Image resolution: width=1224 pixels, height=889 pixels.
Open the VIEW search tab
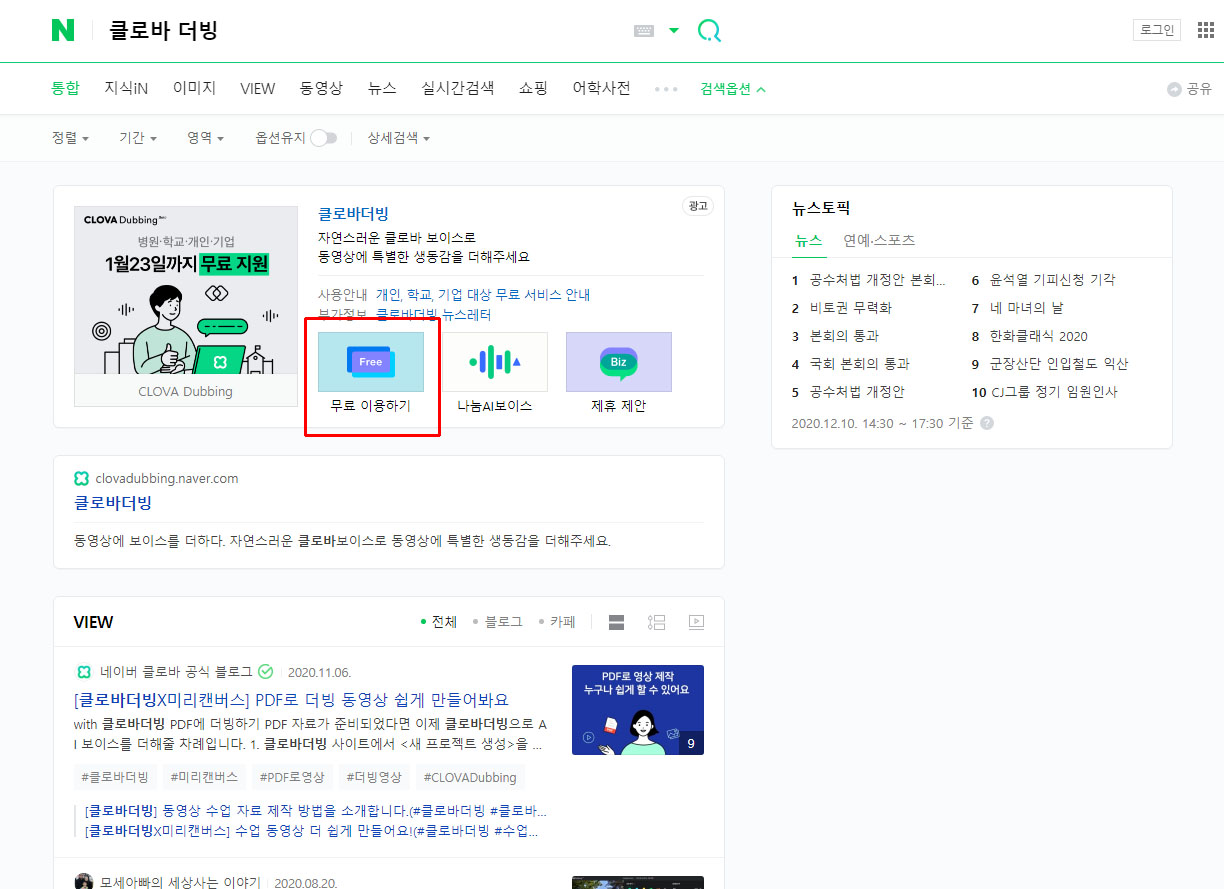[257, 88]
